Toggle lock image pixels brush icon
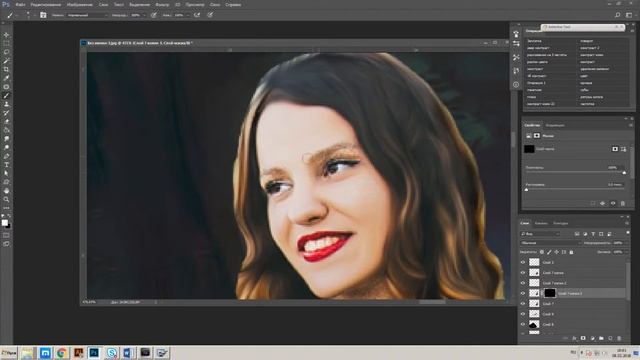This screenshot has height=360, width=640. [x=549, y=252]
